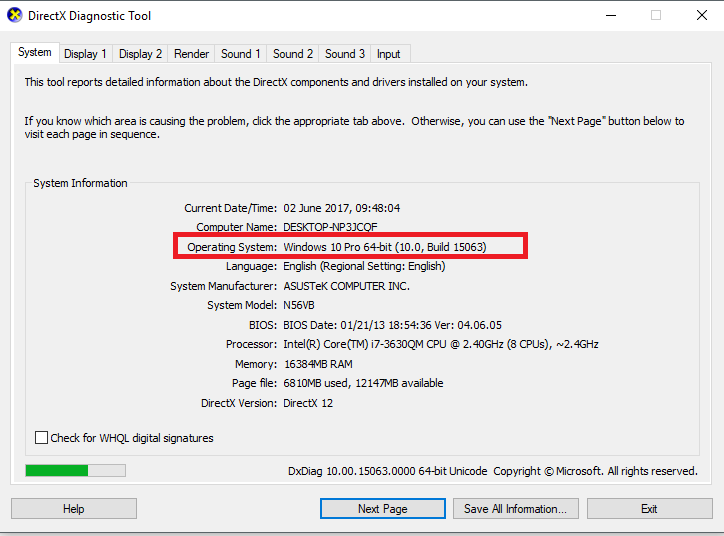The height and width of the screenshot is (536, 724).
Task: Switch to the Display 1 tab
Action: click(85, 54)
